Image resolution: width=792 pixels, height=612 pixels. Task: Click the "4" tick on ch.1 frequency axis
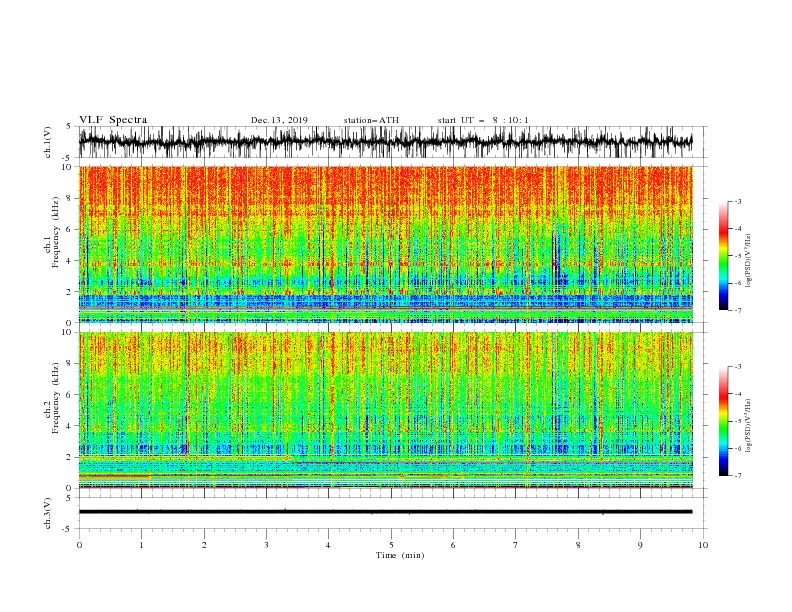(70, 261)
